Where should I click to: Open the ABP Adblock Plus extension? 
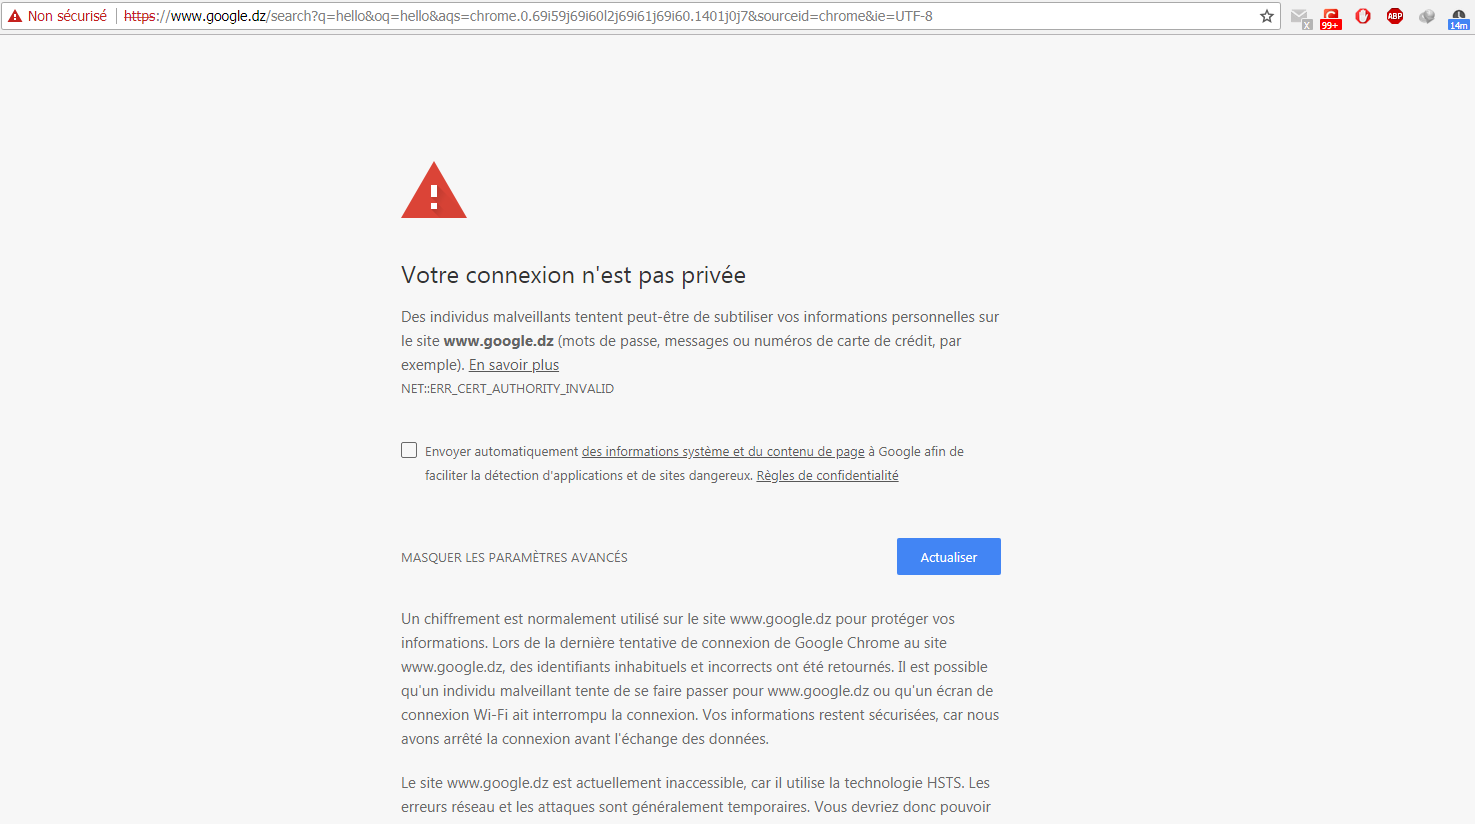(x=1395, y=16)
